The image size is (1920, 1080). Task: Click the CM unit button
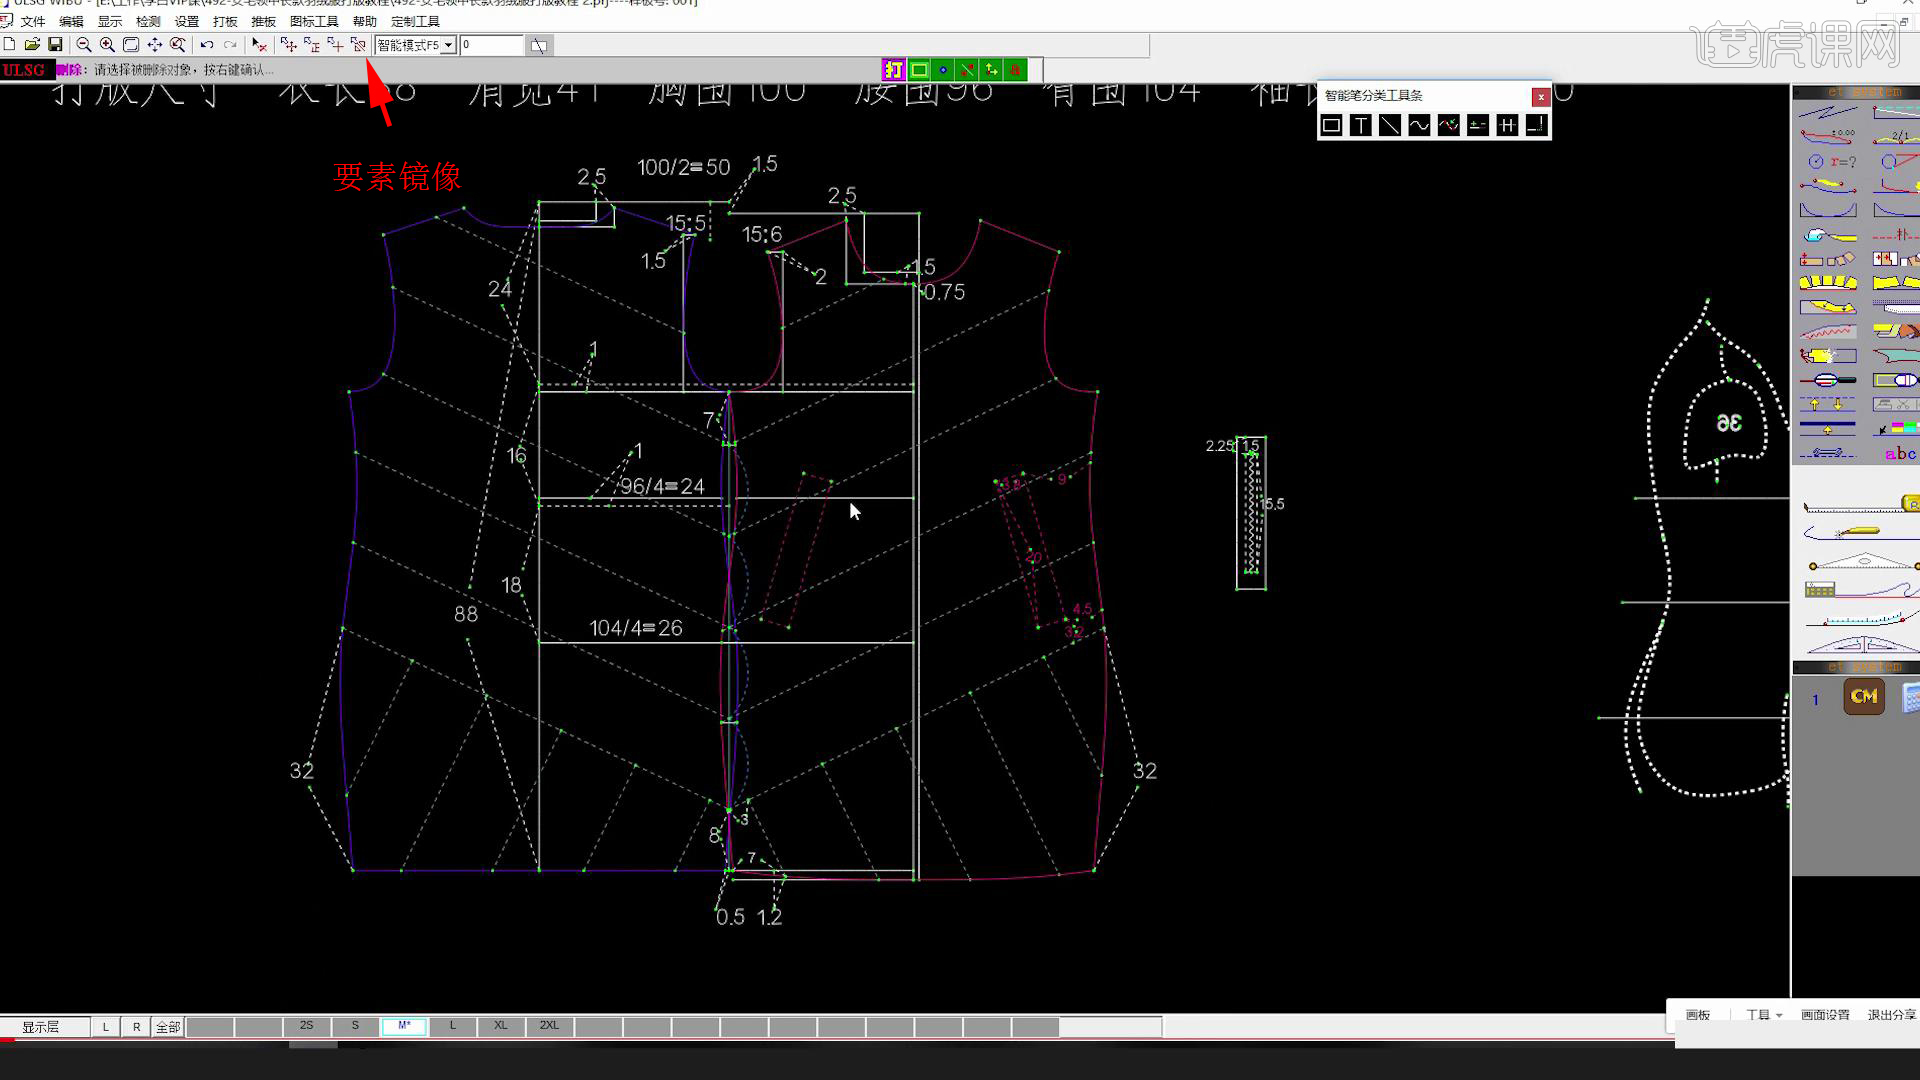click(x=1863, y=697)
